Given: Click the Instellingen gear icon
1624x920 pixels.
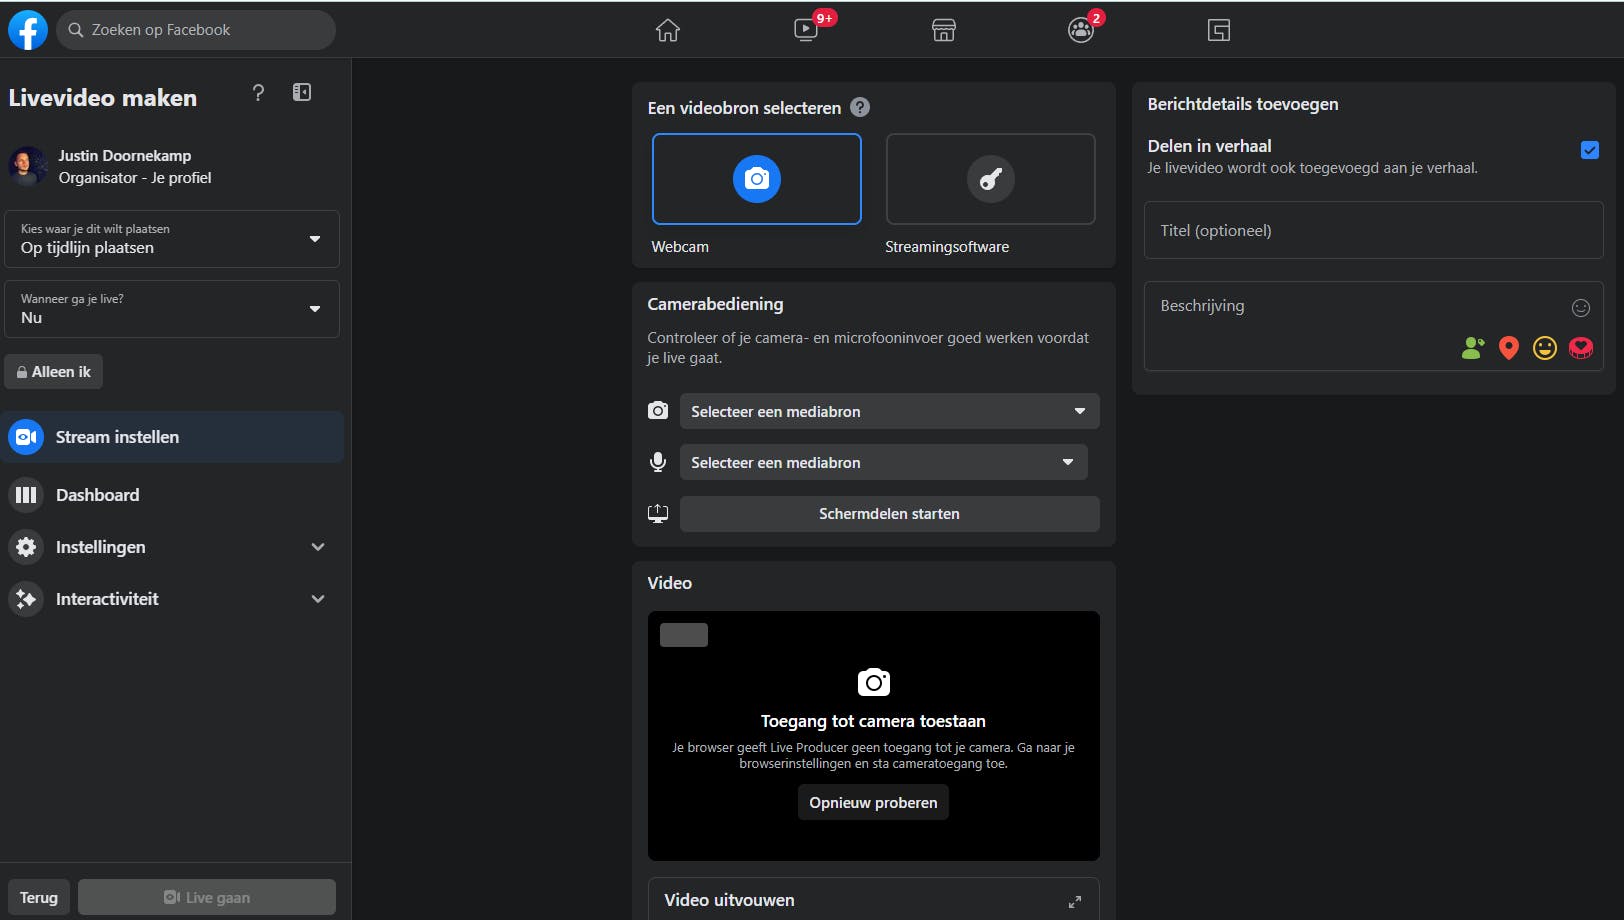Looking at the screenshot, I should pos(26,547).
